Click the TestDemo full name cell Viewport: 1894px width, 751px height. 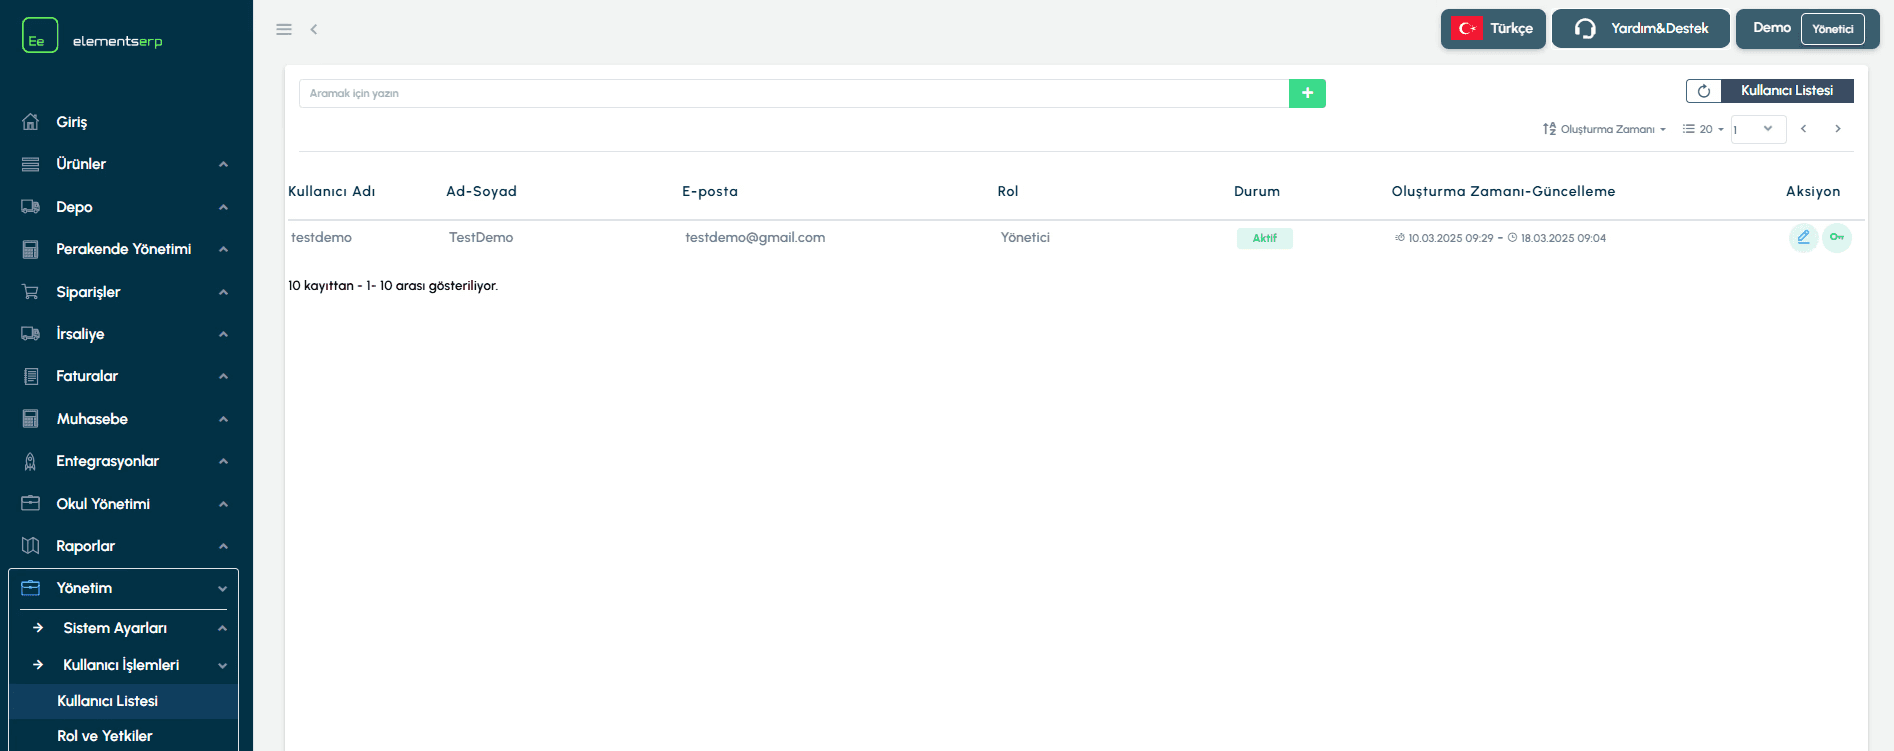coord(481,237)
